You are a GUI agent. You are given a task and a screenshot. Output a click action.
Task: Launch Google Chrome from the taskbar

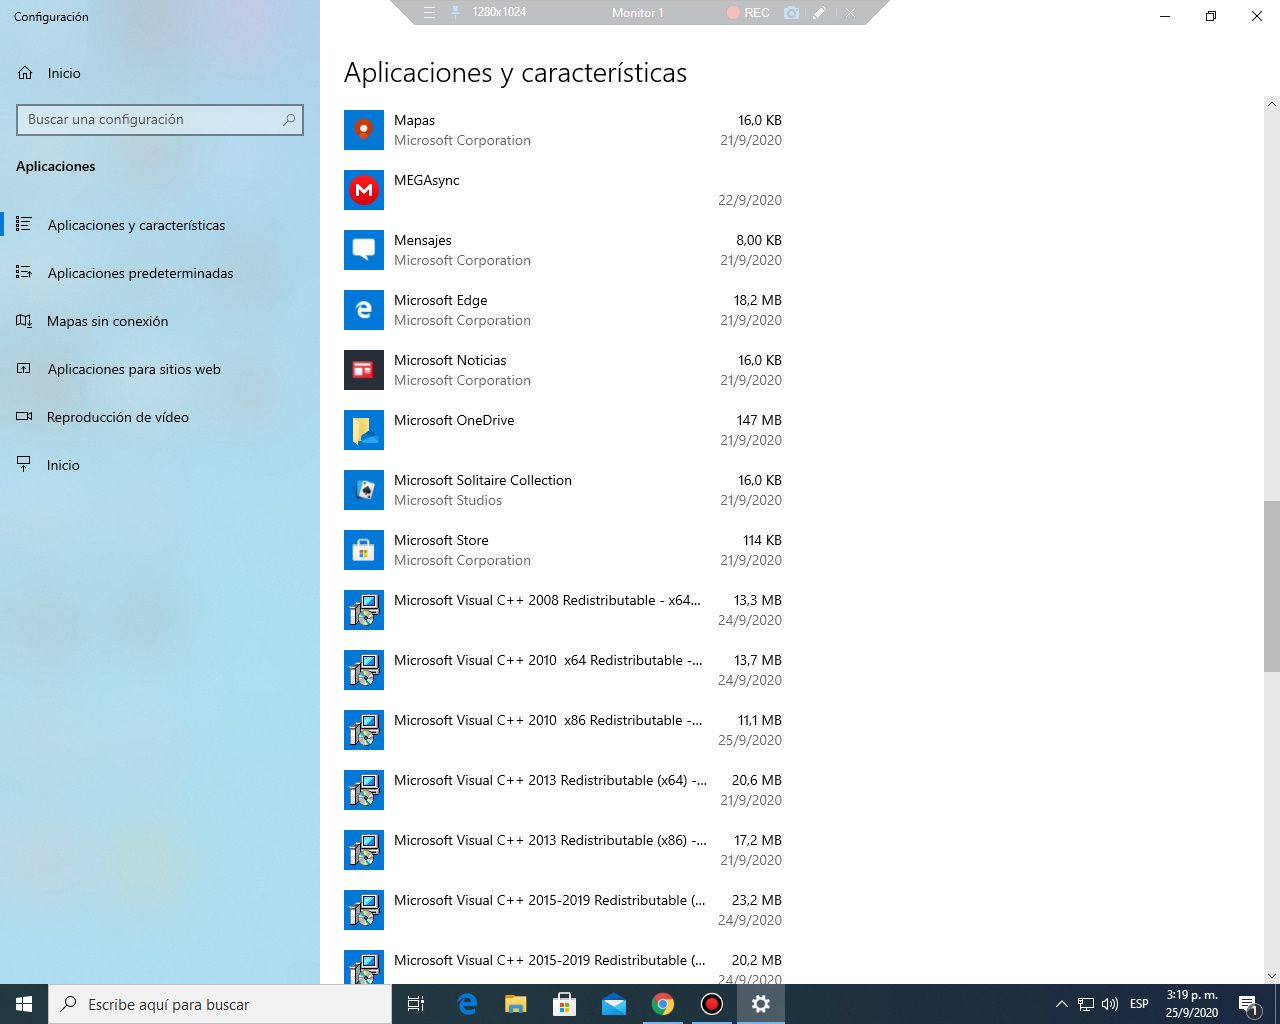pyautogui.click(x=662, y=1004)
